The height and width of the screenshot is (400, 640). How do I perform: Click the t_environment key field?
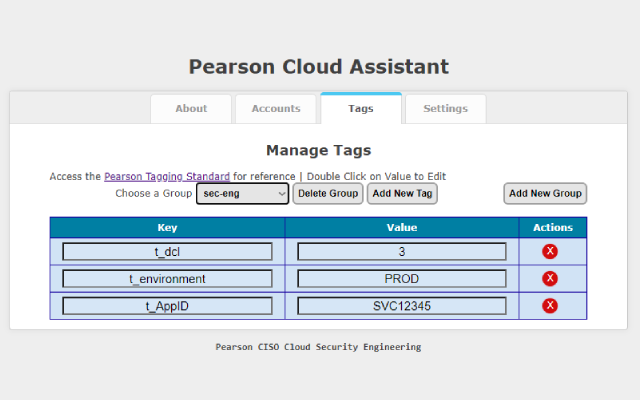coord(167,279)
